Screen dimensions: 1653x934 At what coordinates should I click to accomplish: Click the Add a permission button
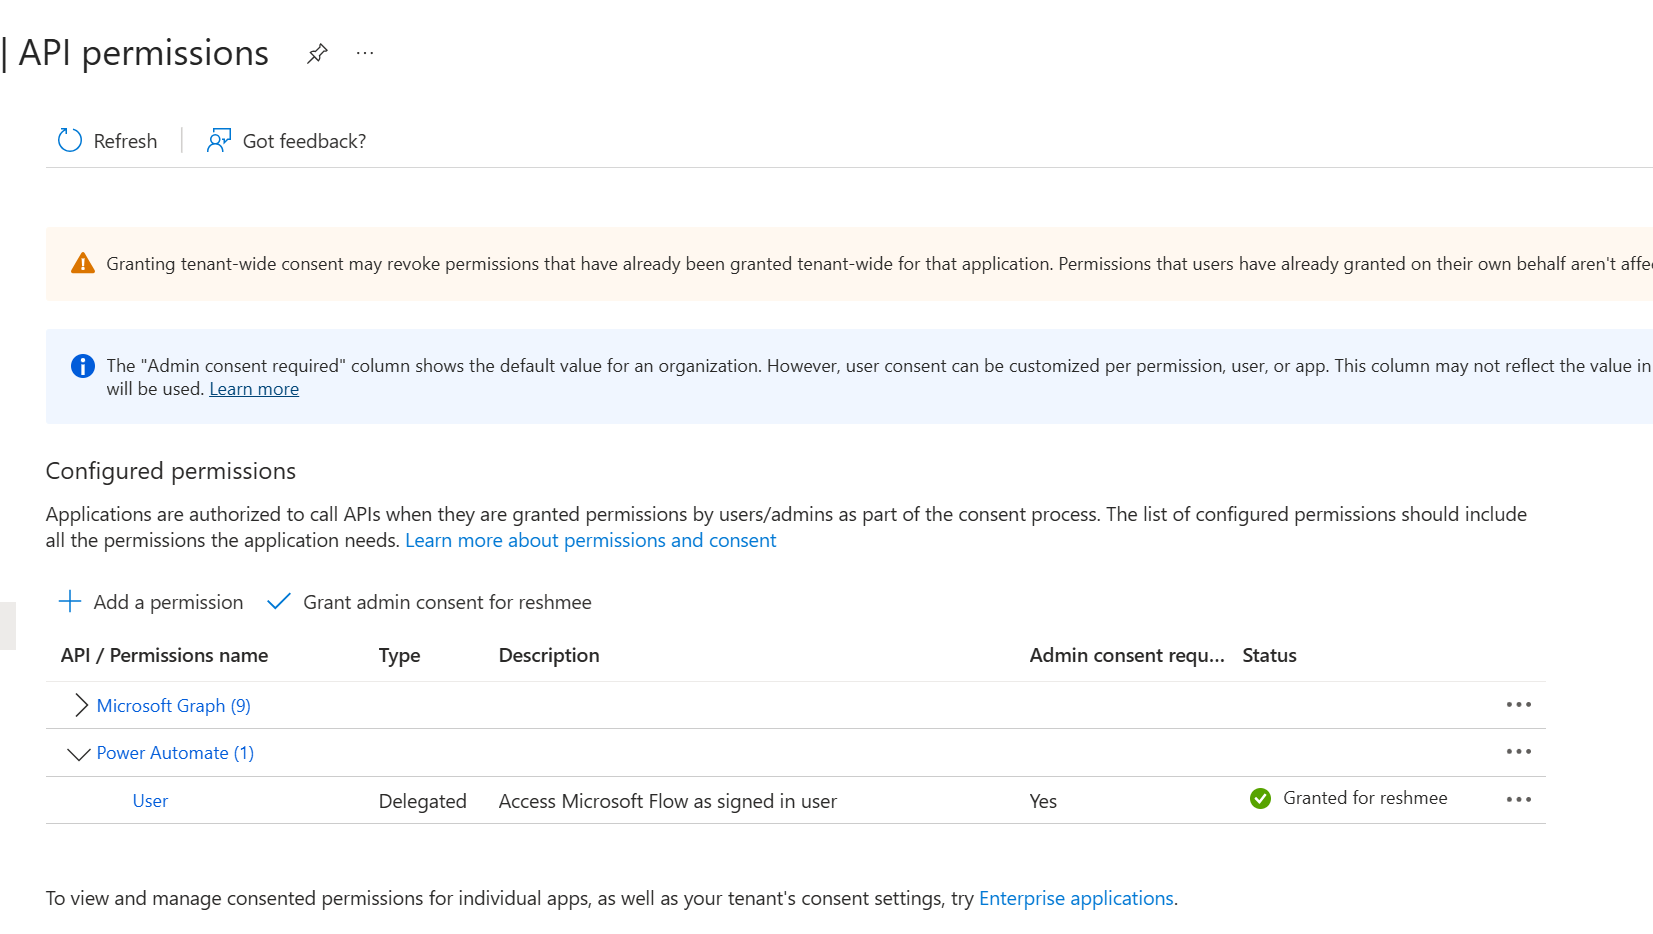(x=167, y=601)
